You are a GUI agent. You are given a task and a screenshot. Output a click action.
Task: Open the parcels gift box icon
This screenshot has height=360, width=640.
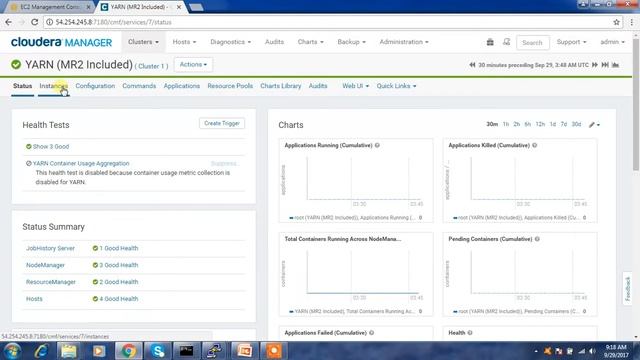pos(490,42)
